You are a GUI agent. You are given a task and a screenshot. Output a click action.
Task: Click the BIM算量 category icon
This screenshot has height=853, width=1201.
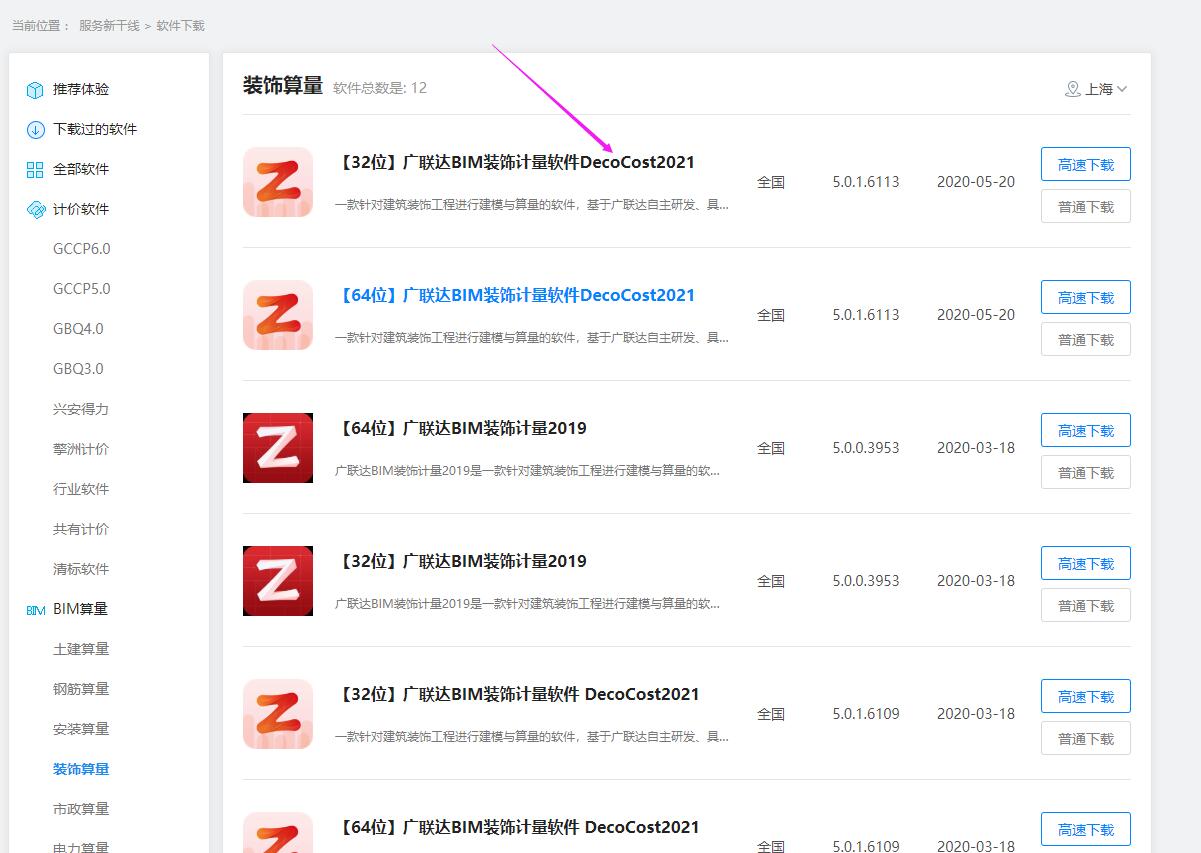pos(35,610)
